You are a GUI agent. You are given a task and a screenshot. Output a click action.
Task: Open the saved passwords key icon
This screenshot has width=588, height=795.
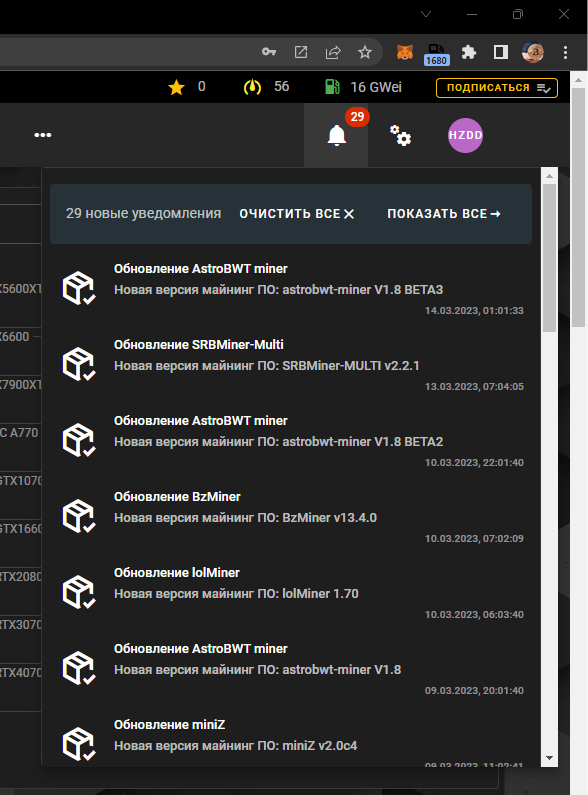(x=269, y=52)
